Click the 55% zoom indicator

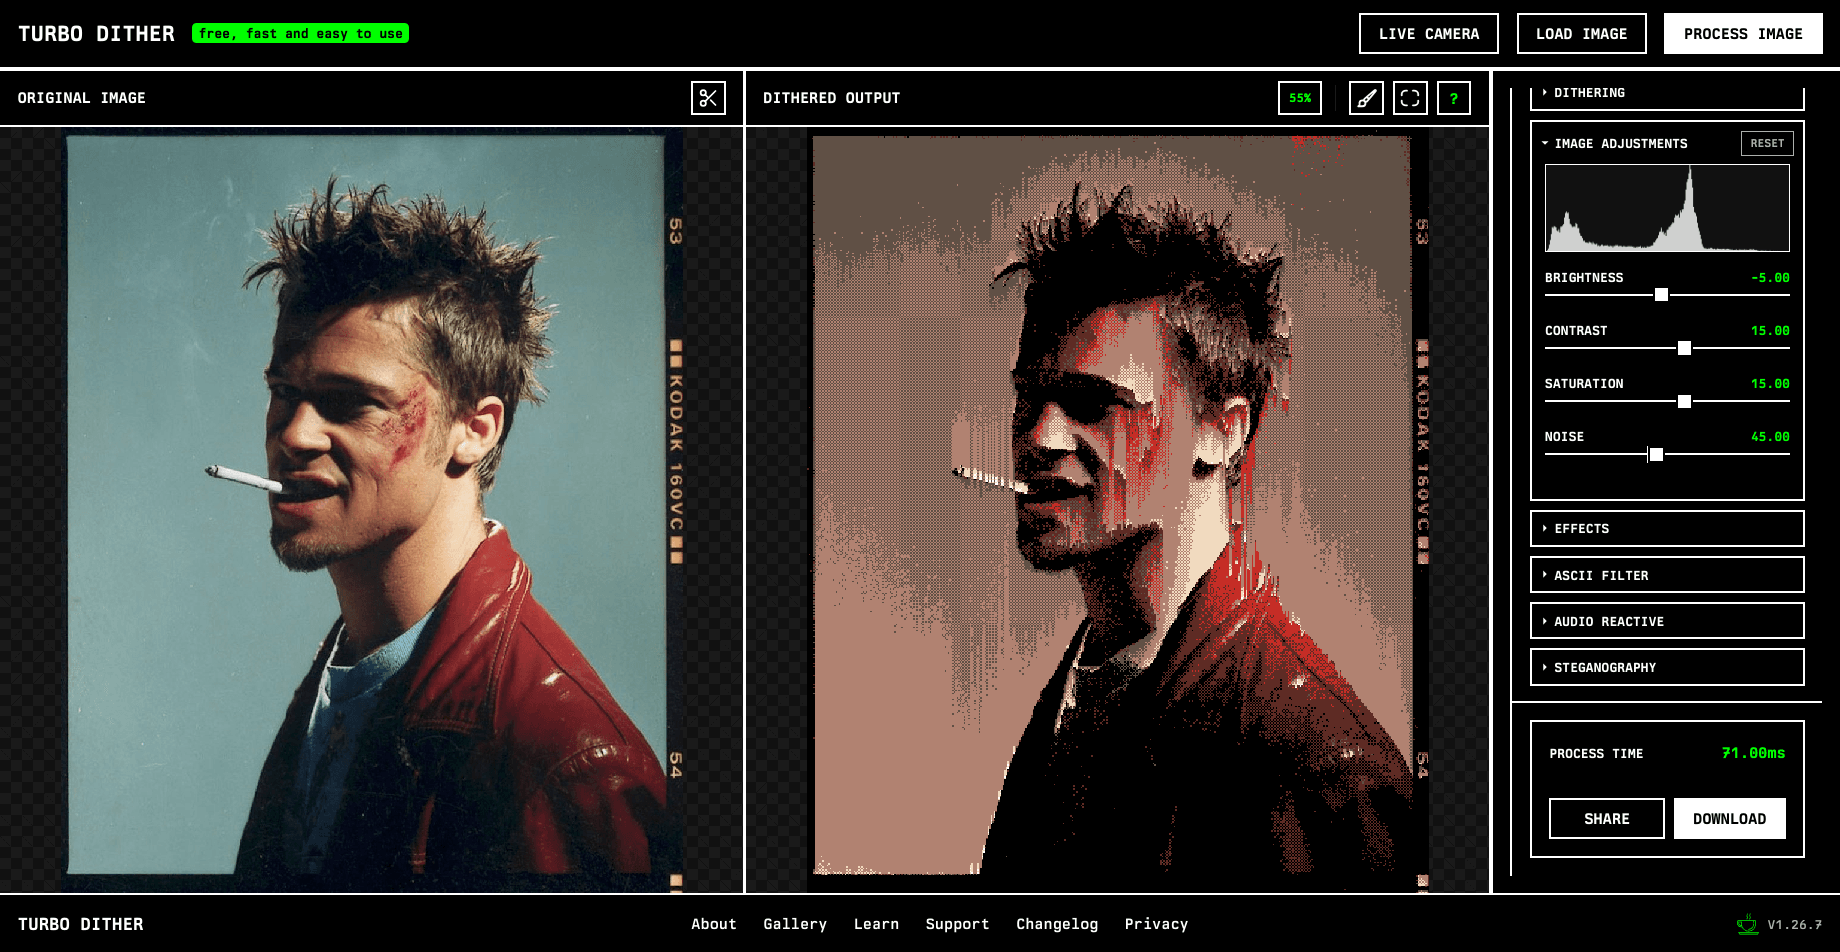pos(1299,98)
